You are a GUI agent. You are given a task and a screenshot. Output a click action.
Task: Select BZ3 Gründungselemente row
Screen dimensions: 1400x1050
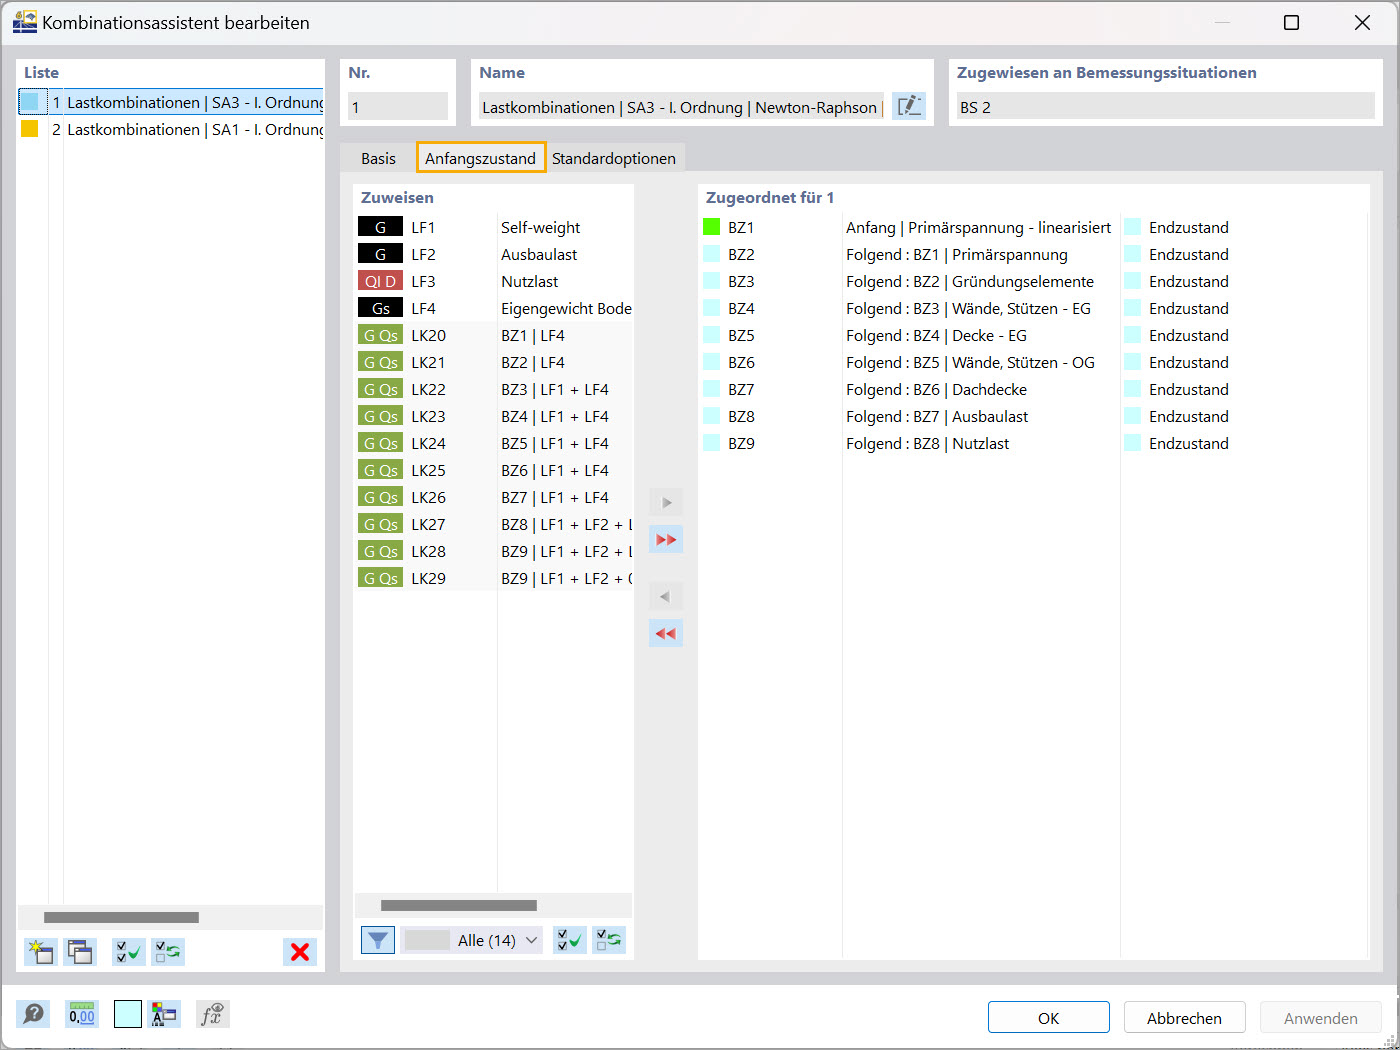pyautogui.click(x=1033, y=281)
